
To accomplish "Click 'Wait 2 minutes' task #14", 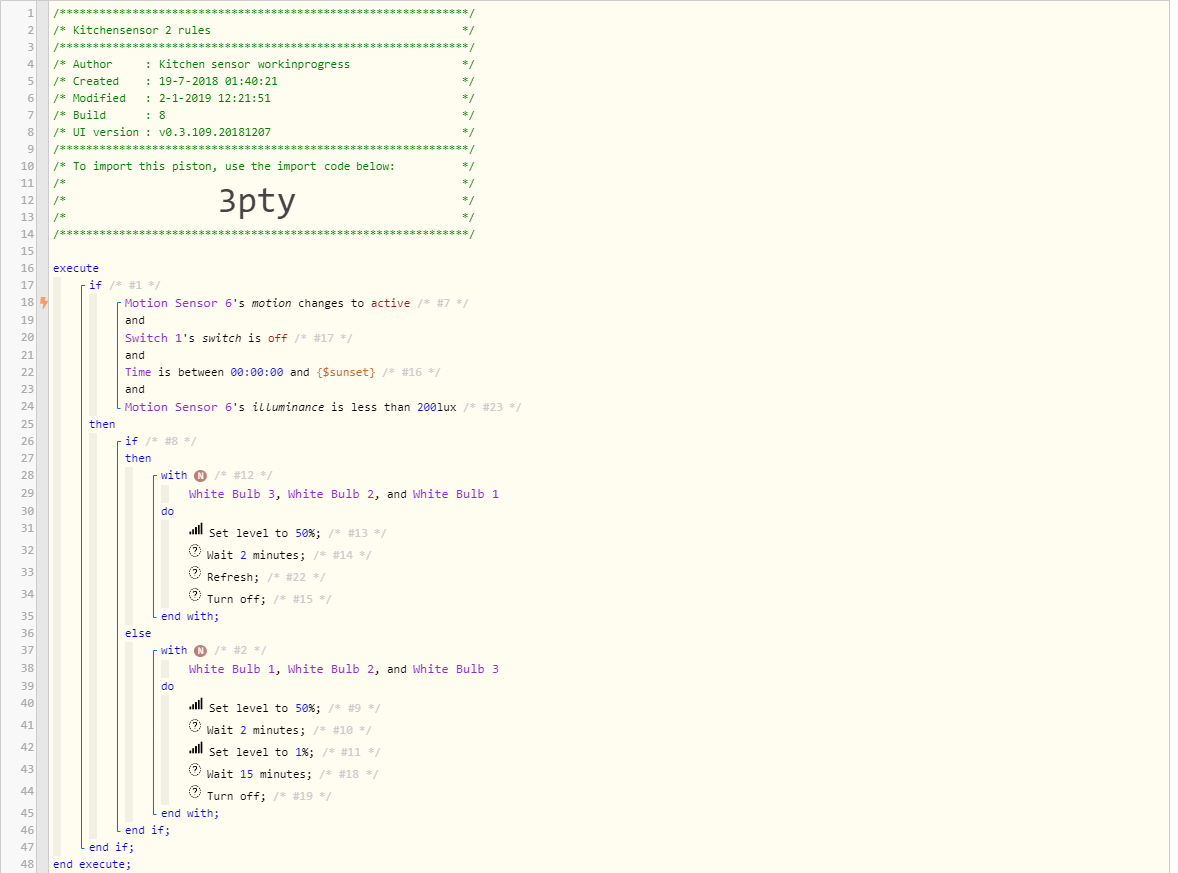I will tap(256, 555).
